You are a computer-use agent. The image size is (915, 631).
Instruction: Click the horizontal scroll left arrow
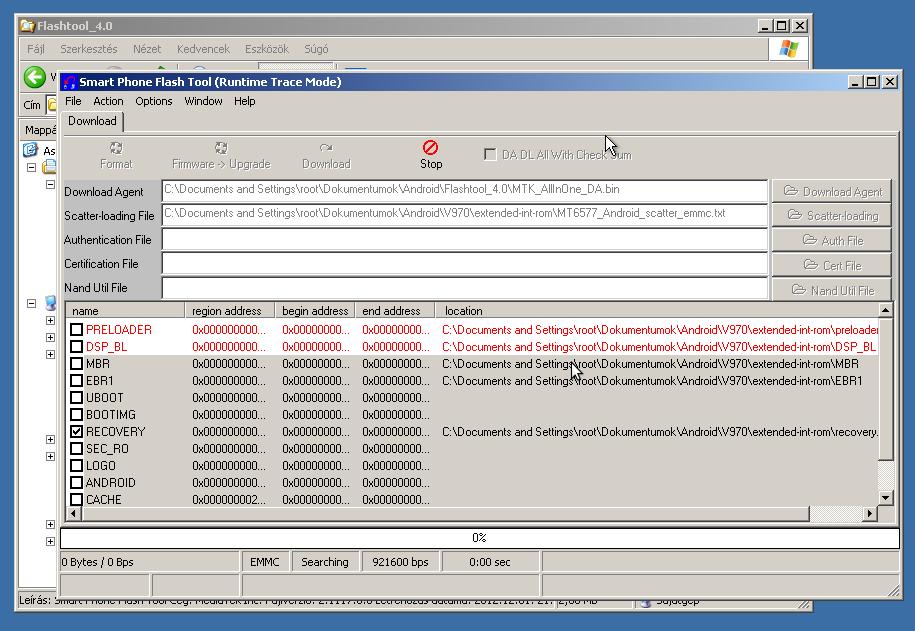(73, 514)
